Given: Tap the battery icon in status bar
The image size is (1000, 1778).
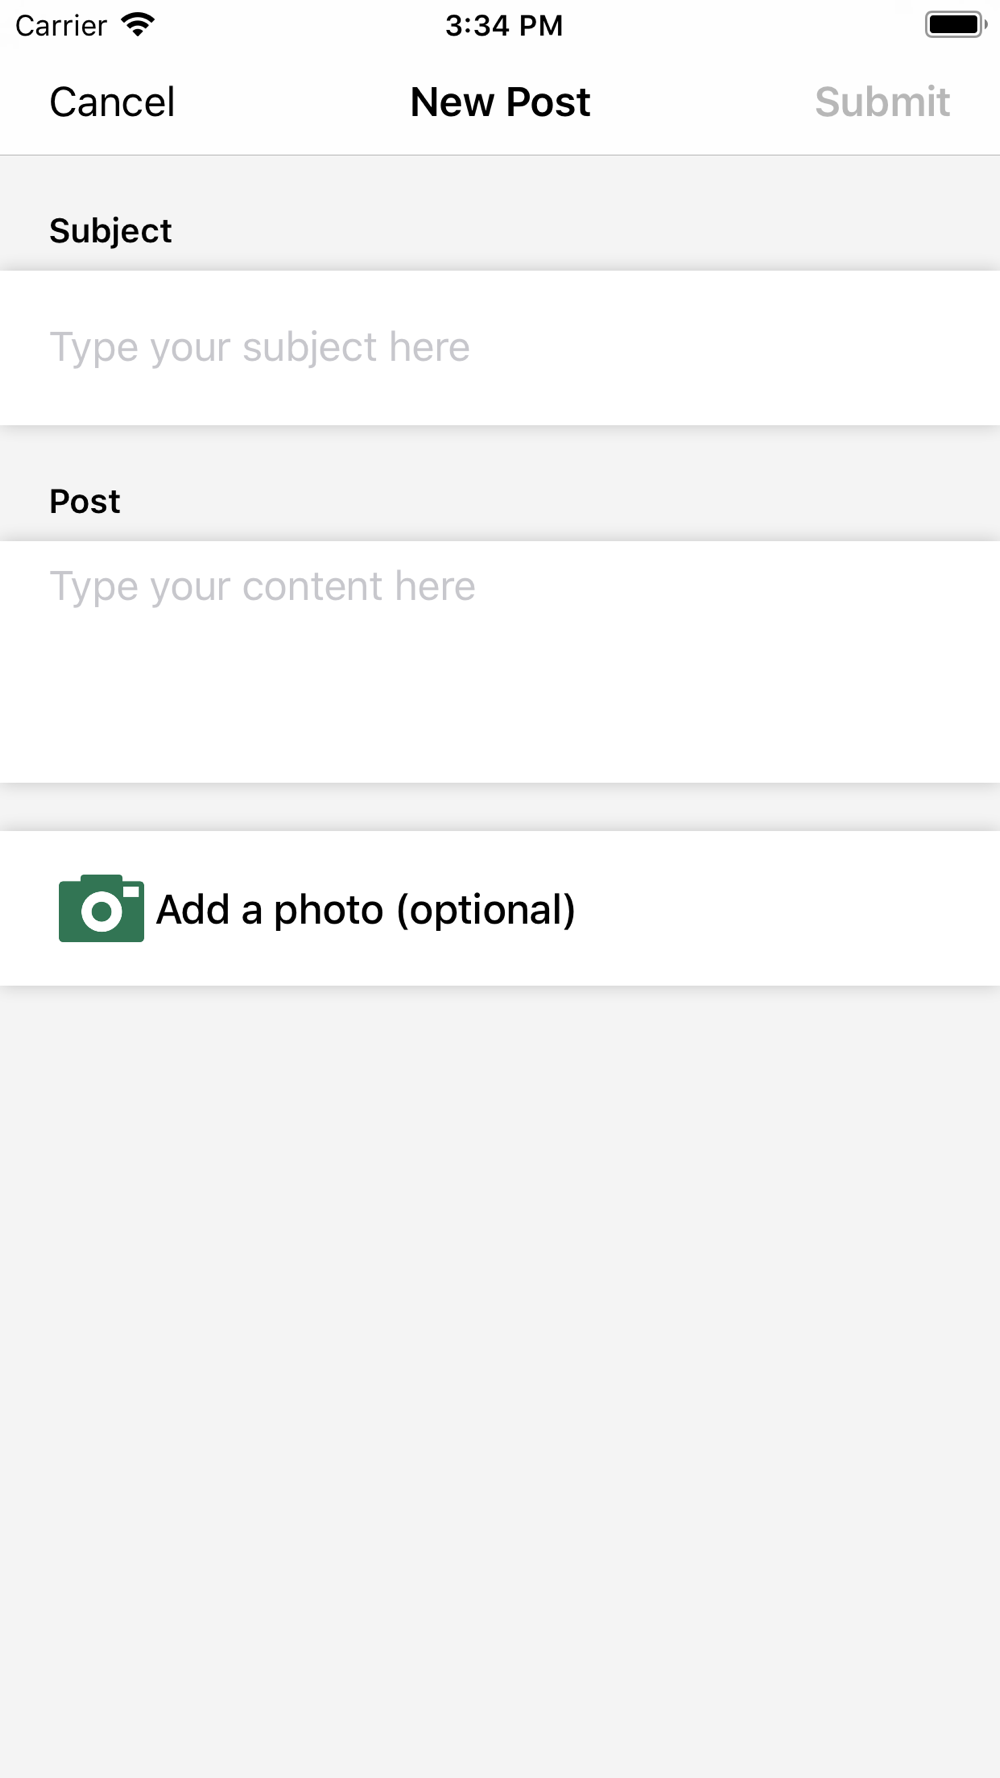Looking at the screenshot, I should click(x=954, y=25).
